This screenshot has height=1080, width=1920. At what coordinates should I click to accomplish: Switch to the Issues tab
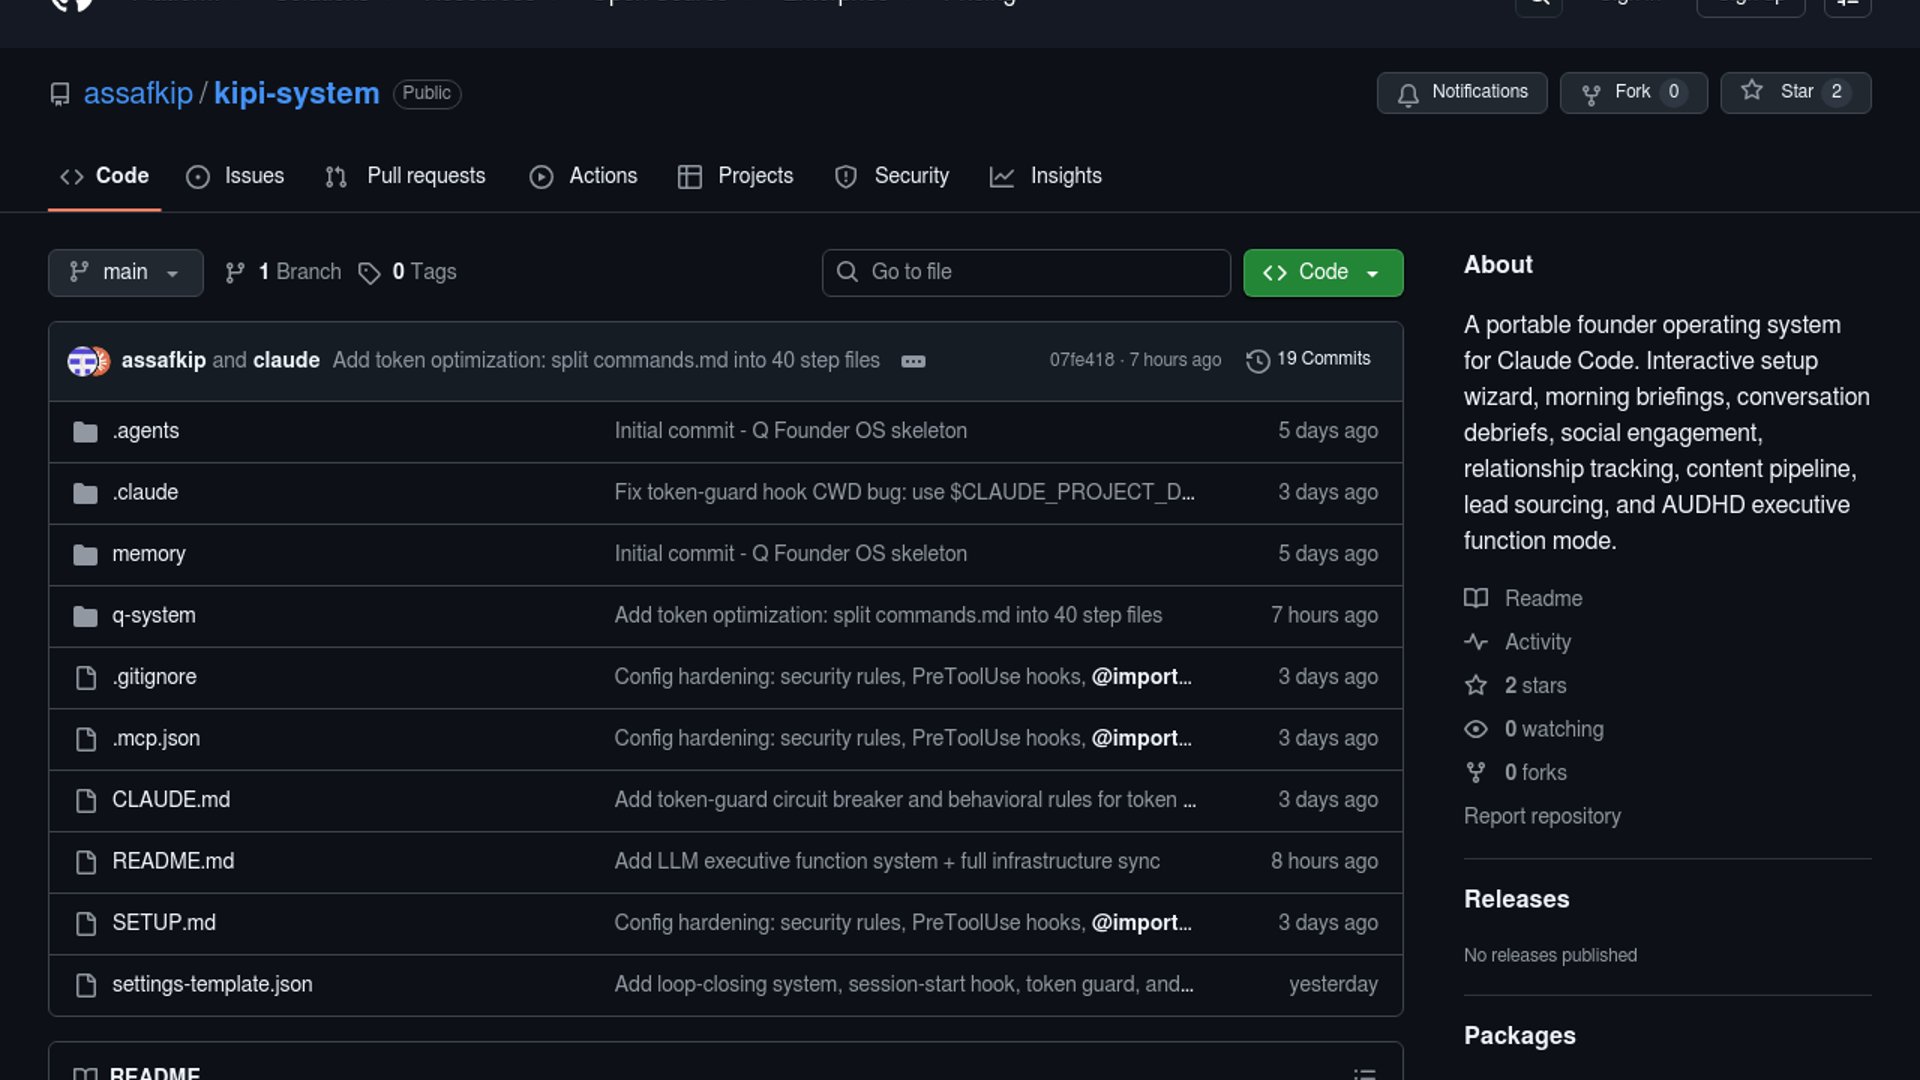(236, 176)
